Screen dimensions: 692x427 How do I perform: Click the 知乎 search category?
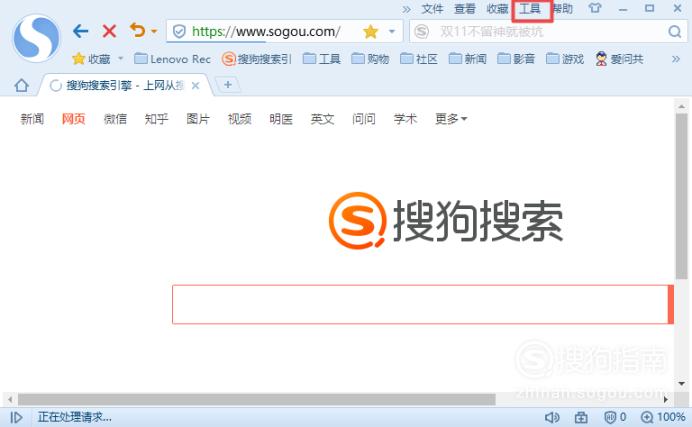(x=156, y=119)
